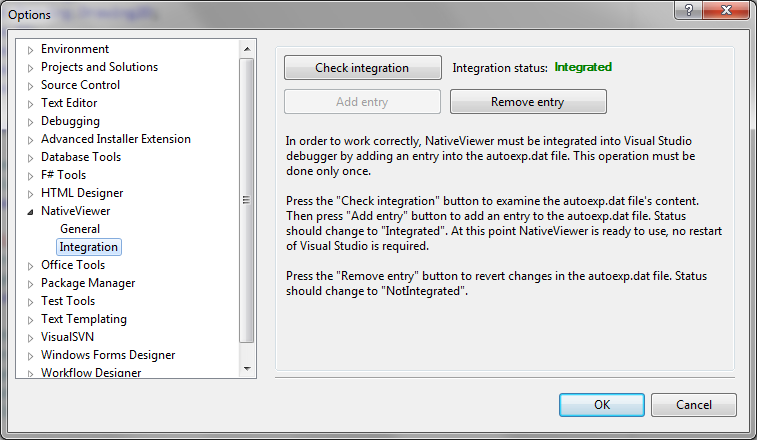Select the VisualSVN category

[x=67, y=337]
